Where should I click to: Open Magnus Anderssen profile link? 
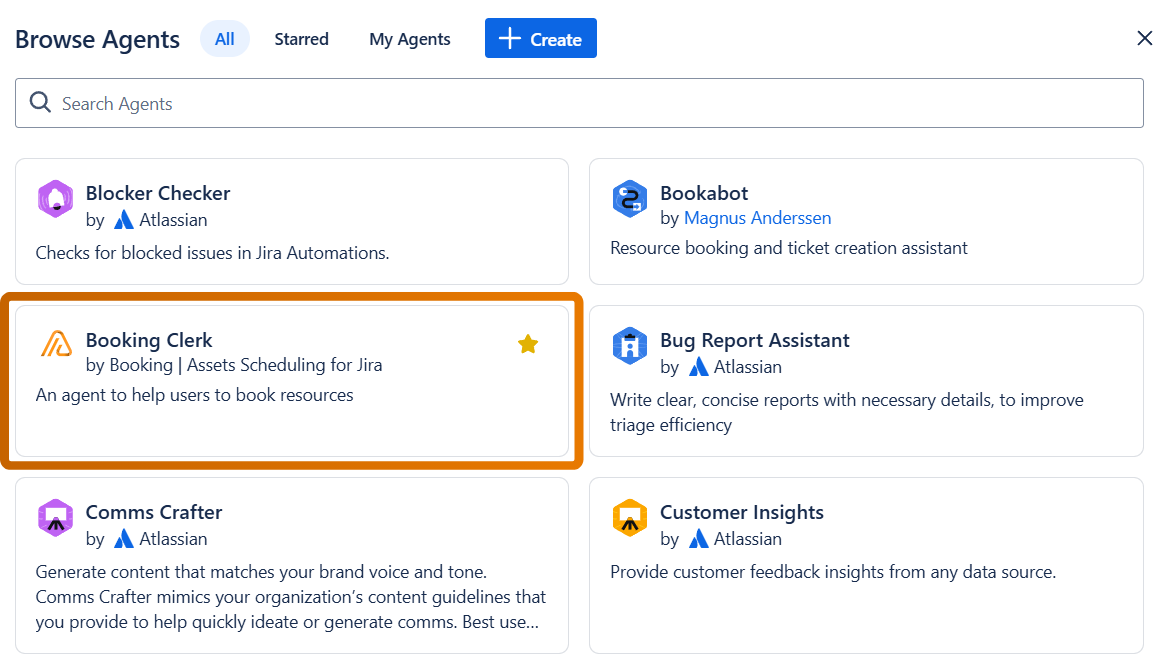click(x=757, y=218)
